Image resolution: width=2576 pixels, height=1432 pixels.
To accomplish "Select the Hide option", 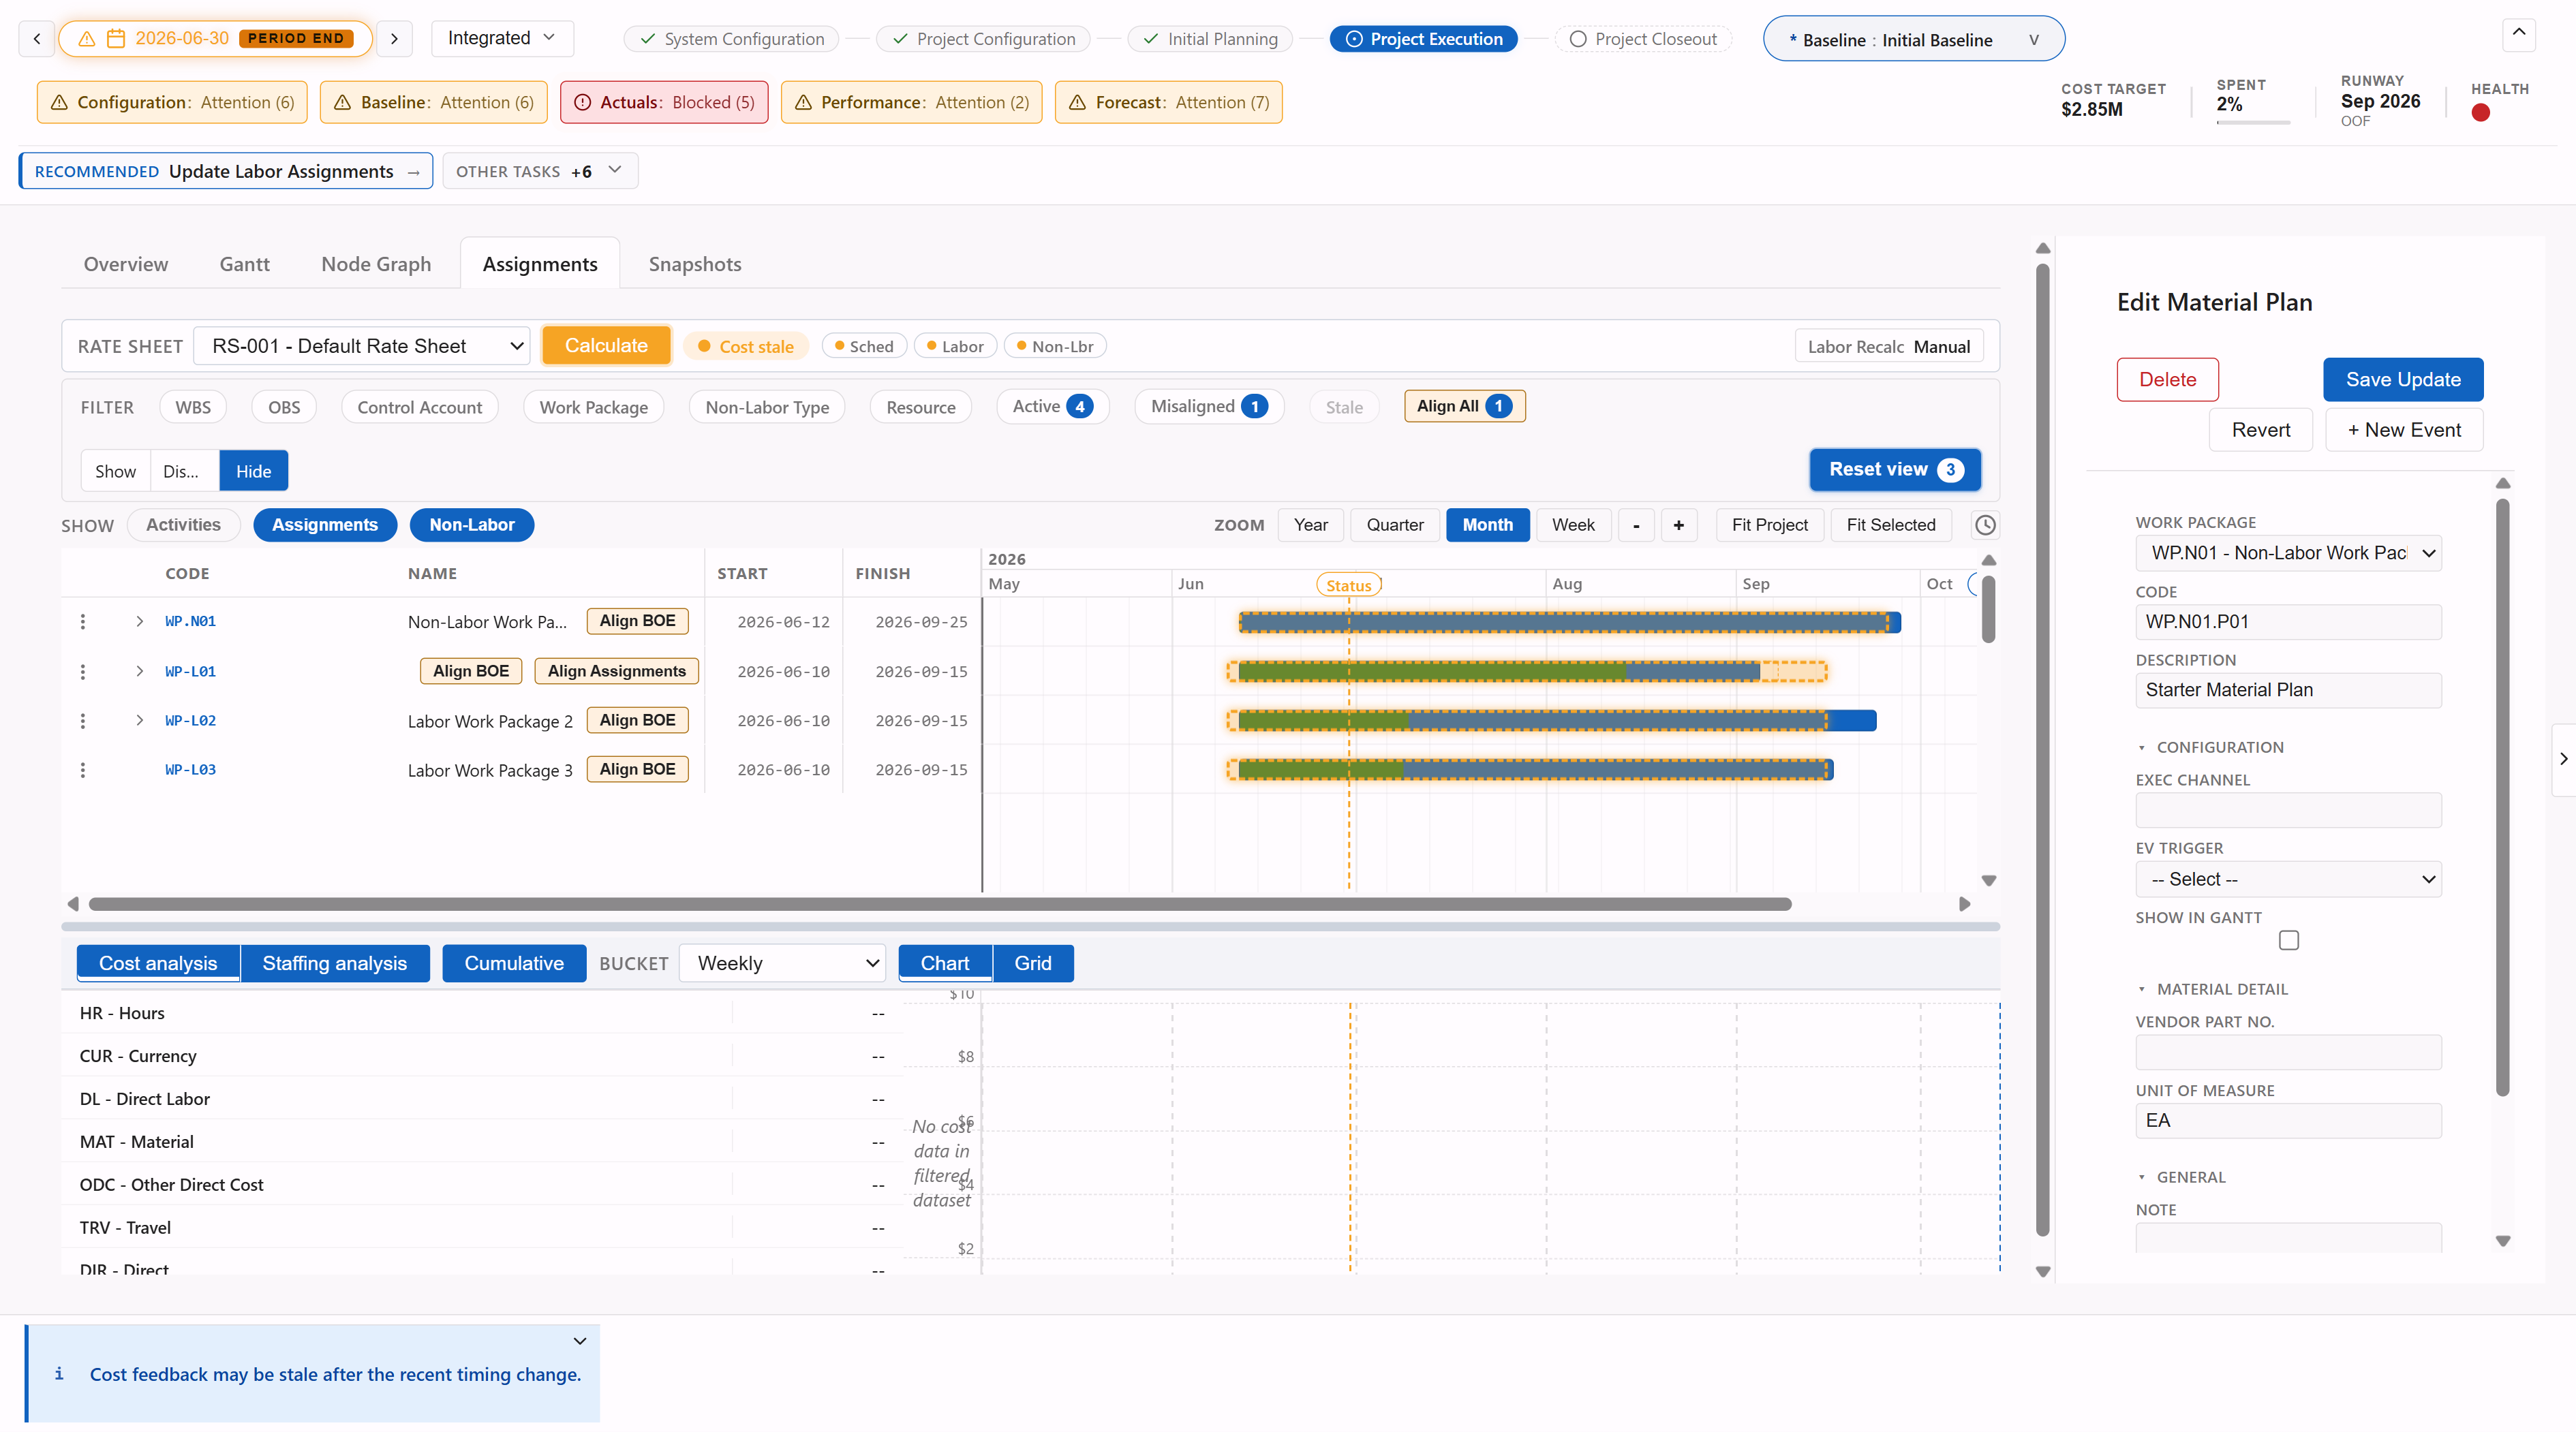I will pyautogui.click(x=253, y=471).
